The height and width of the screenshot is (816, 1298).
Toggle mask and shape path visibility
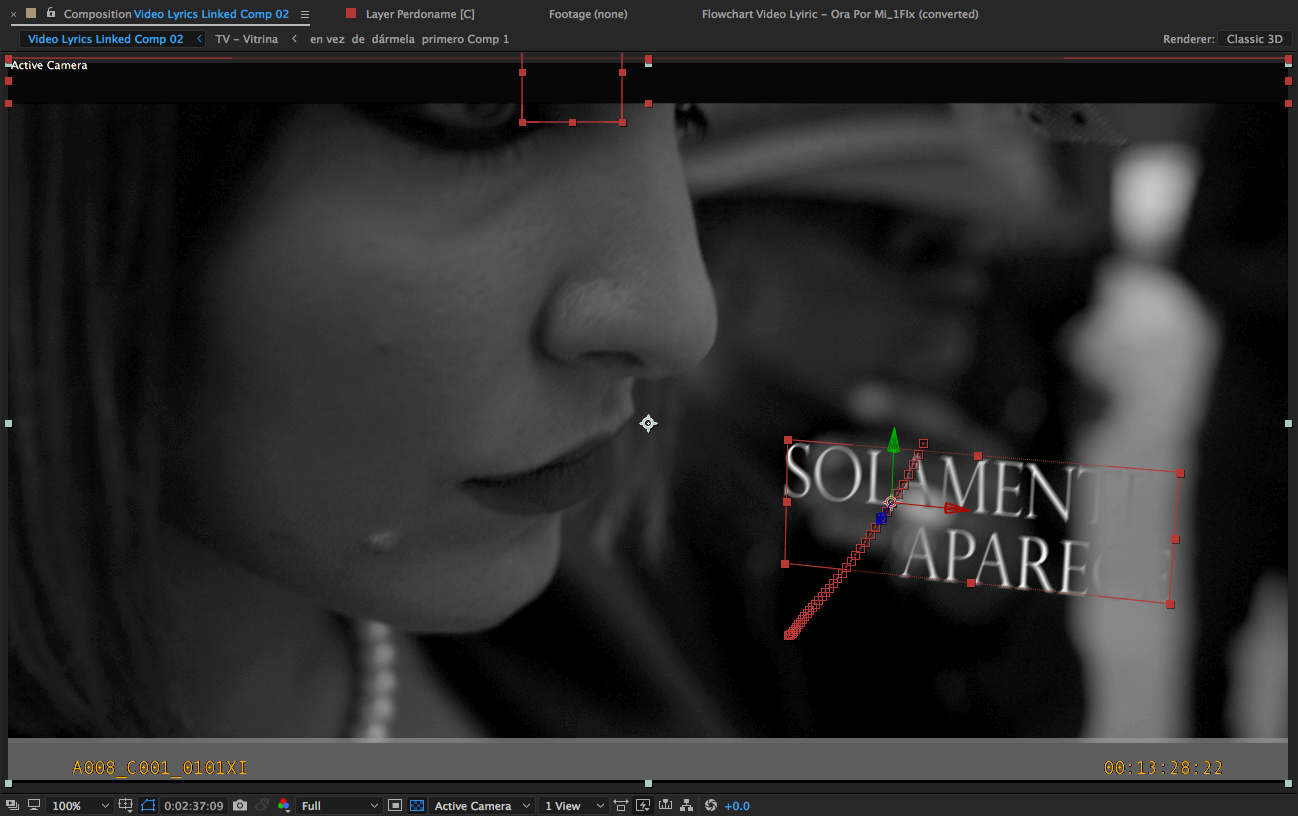[x=149, y=805]
